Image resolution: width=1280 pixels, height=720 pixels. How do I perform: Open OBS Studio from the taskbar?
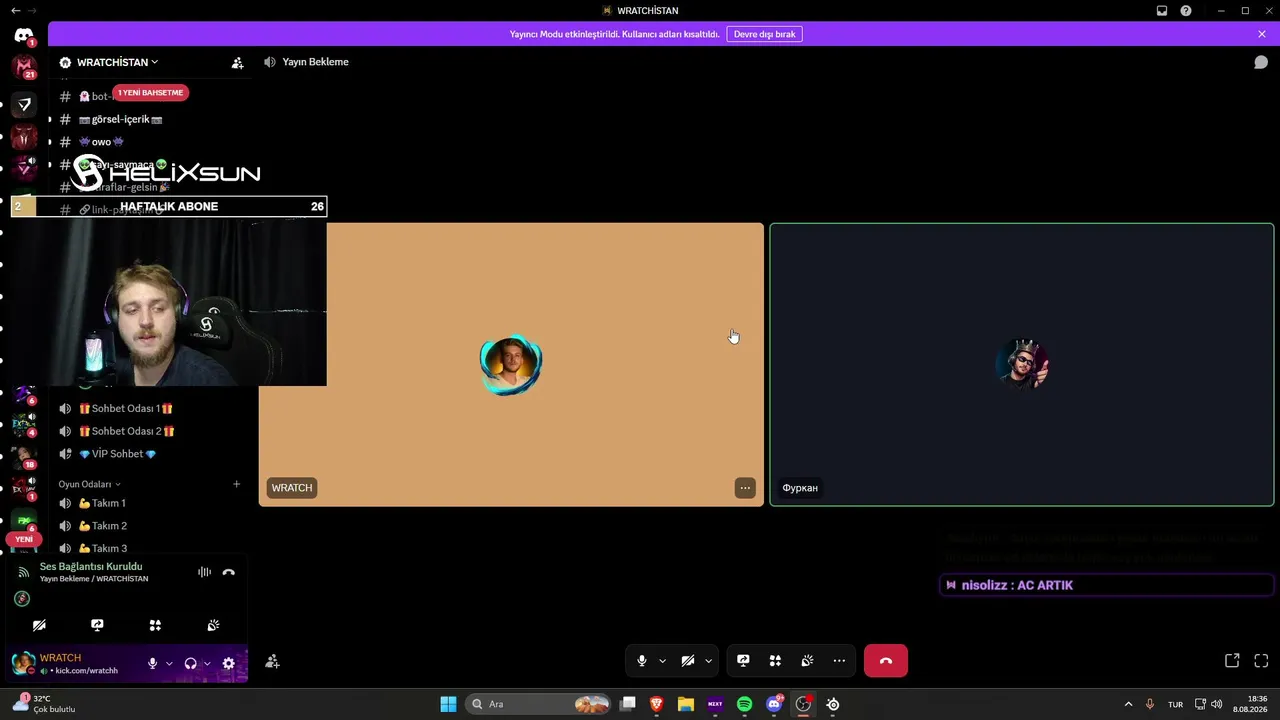803,704
